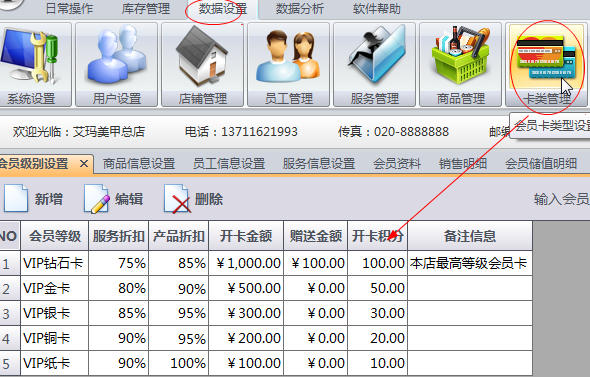Click the 赠送金额 column header
Viewport: 590px width, 377px height.
[316, 236]
